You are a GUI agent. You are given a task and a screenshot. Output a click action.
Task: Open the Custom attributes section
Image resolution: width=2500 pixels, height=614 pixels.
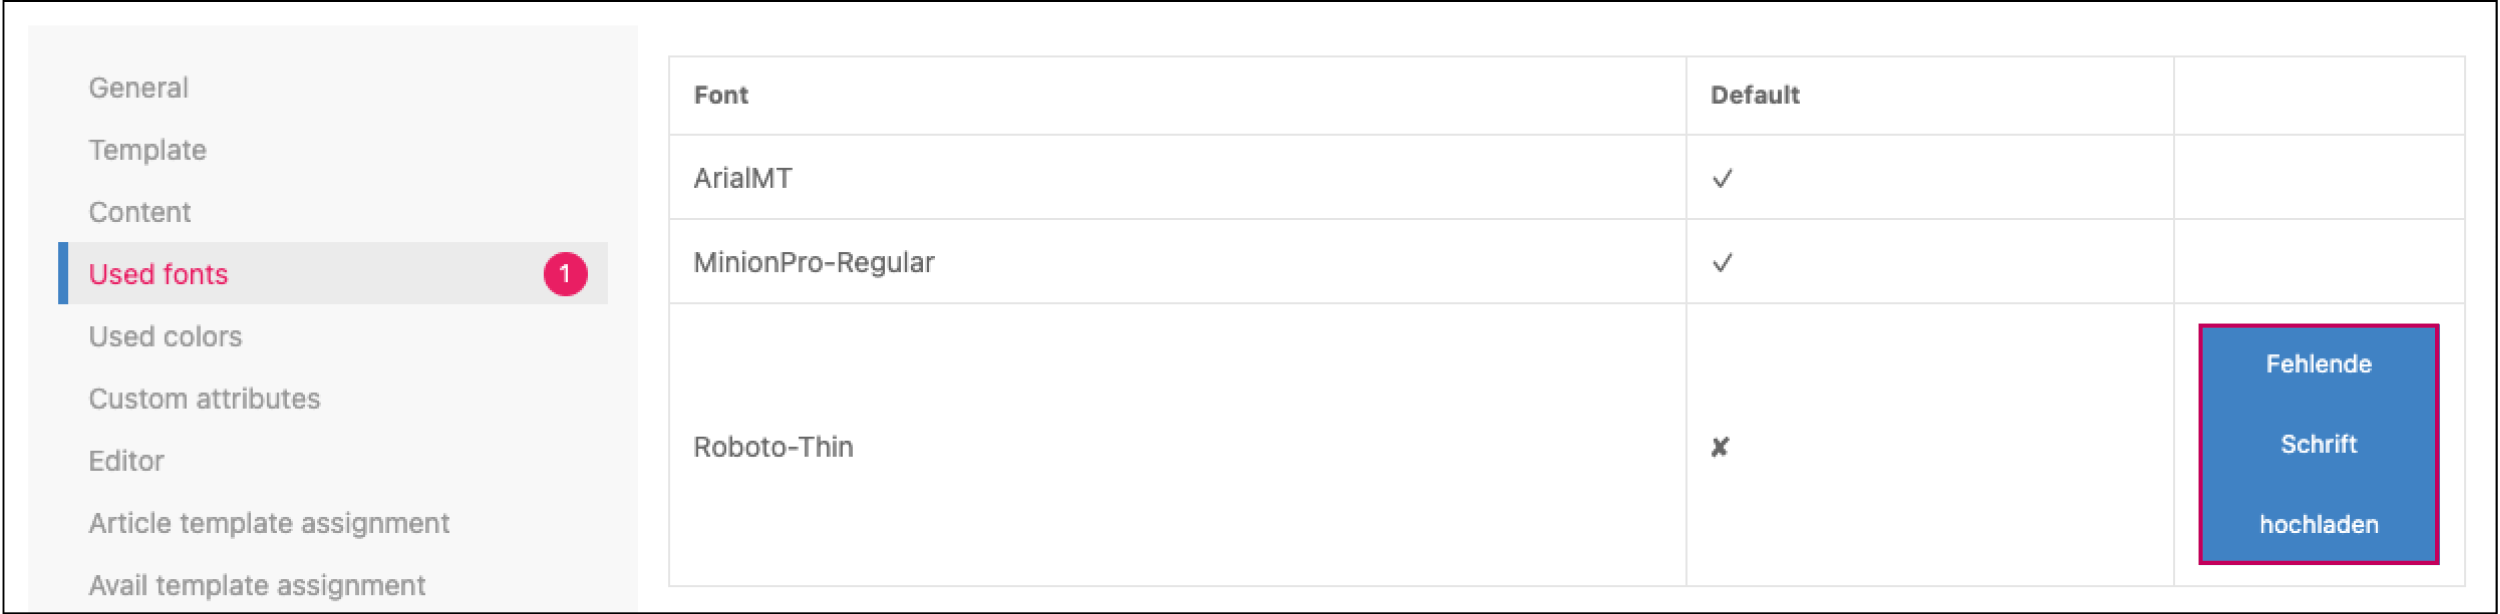point(205,398)
